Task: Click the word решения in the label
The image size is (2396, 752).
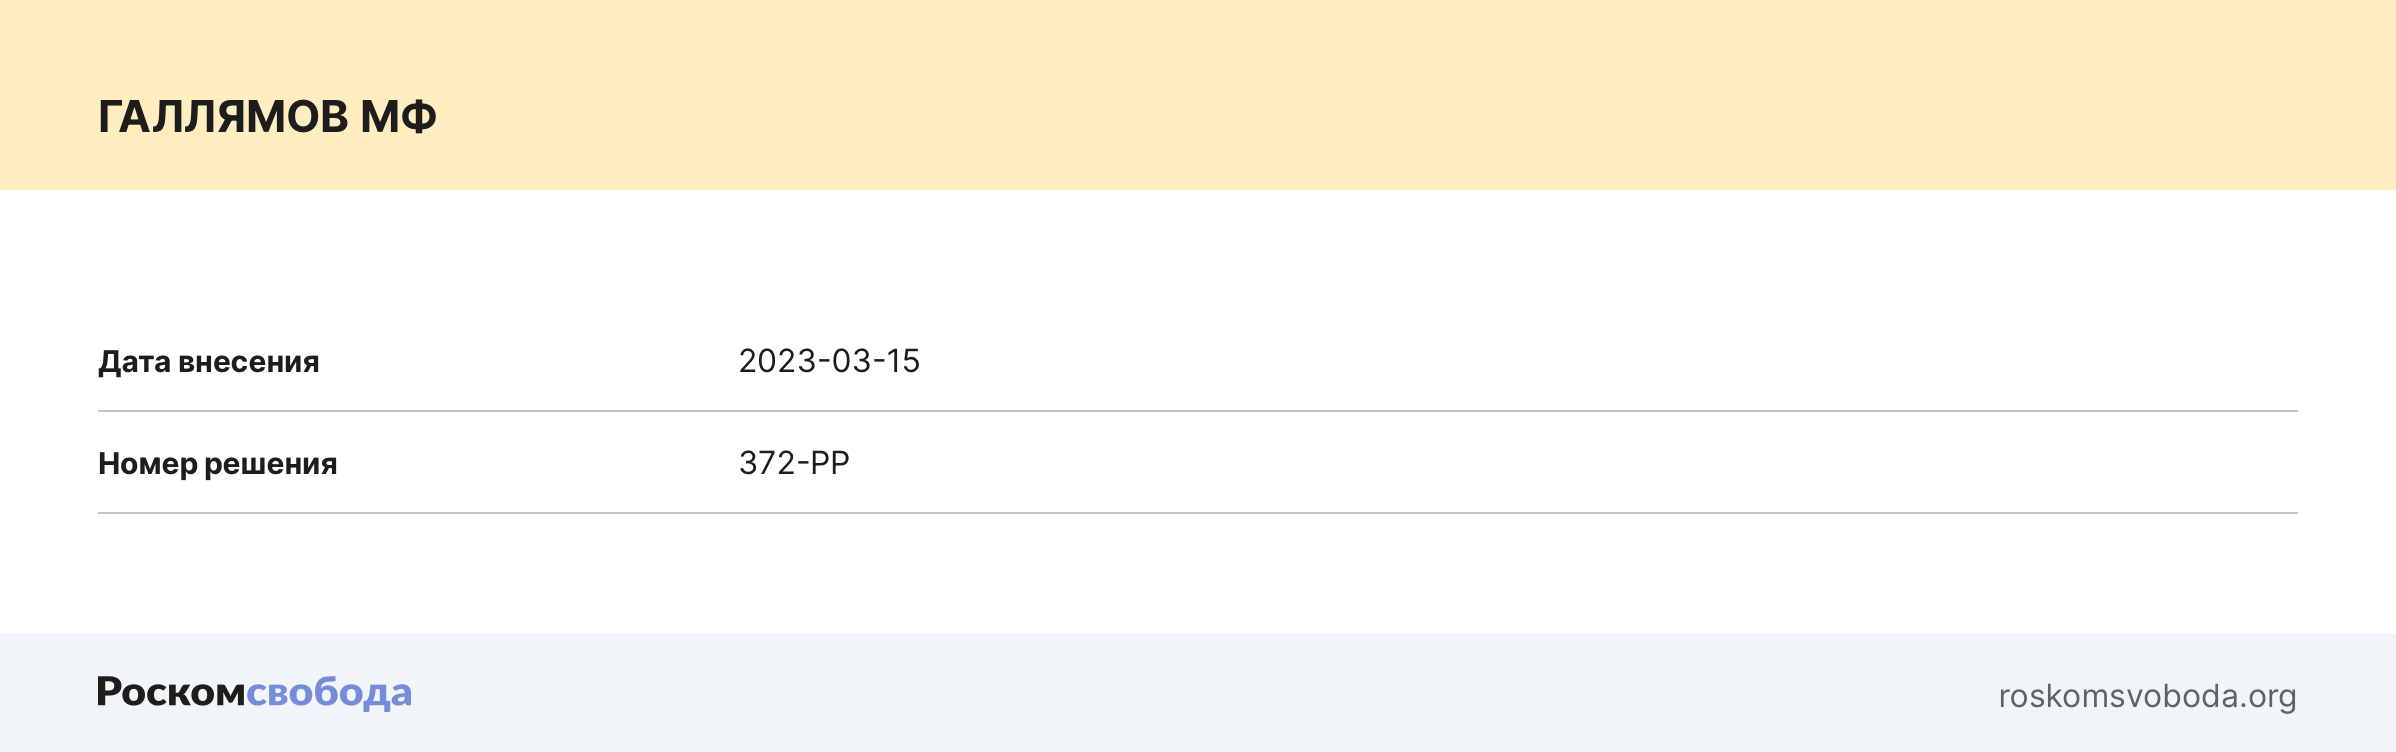Action: point(271,464)
